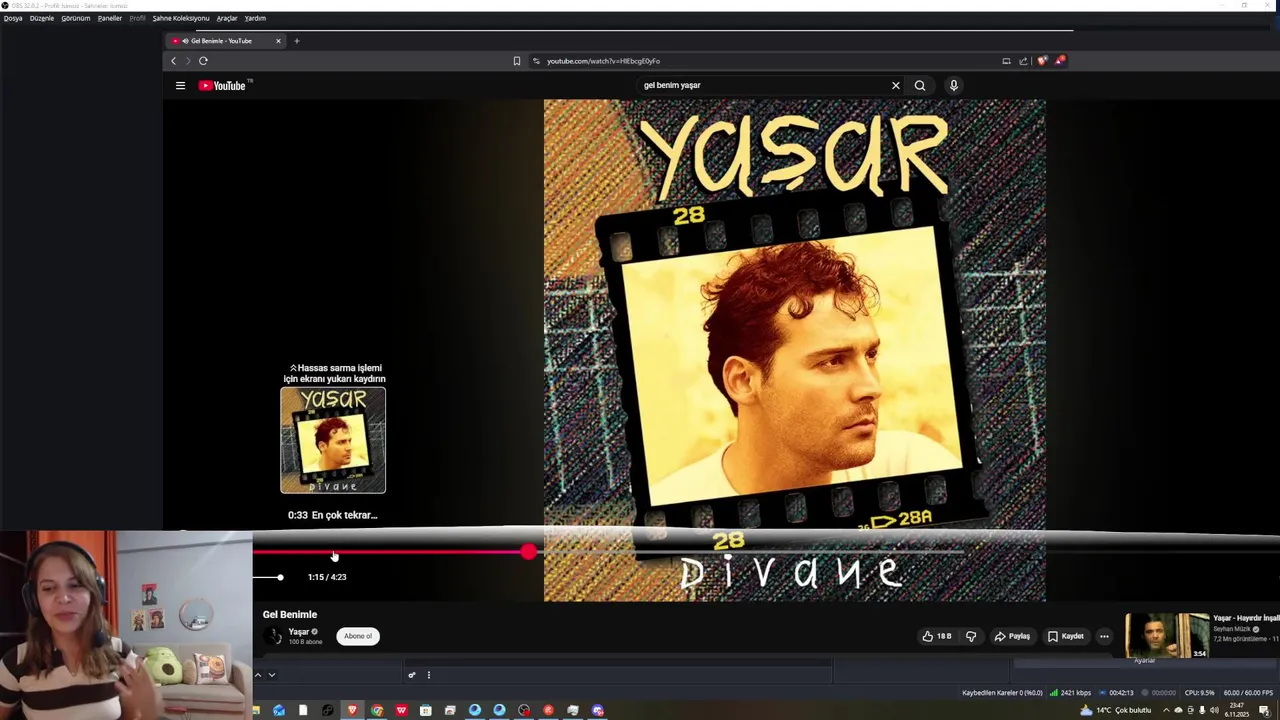The image size is (1280, 720).
Task: Bookmark the page via the address bar icon
Action: (x=516, y=61)
